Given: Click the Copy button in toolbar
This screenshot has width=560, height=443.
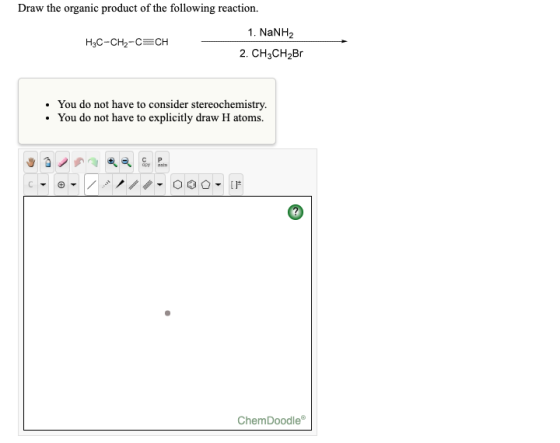Looking at the screenshot, I should coord(146,162).
